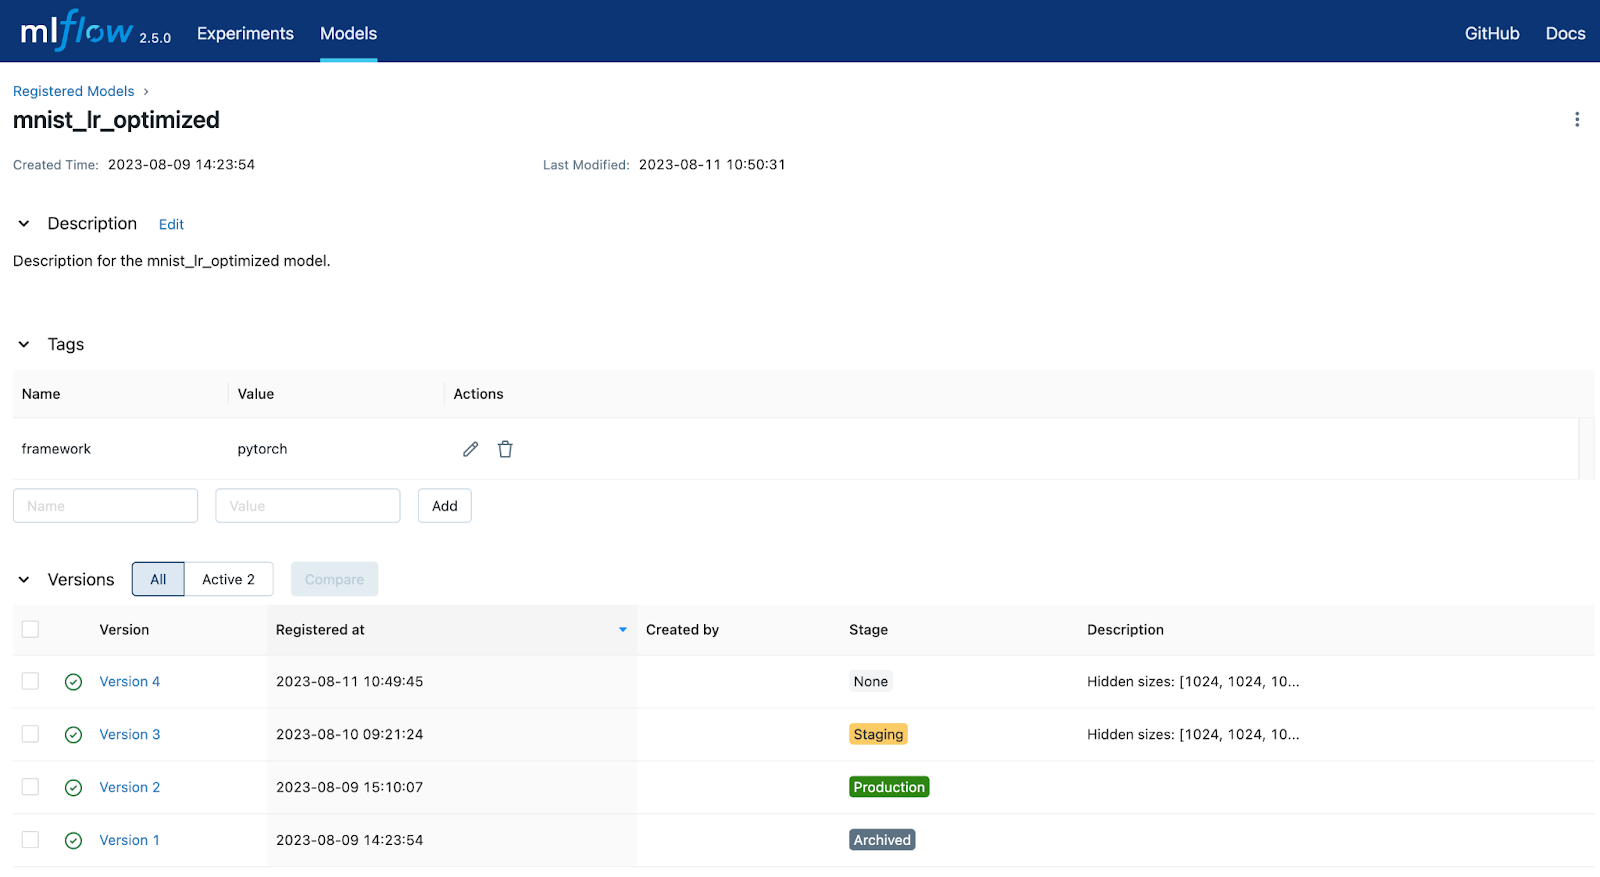
Task: Click the pytorch tag value
Action: 262,449
